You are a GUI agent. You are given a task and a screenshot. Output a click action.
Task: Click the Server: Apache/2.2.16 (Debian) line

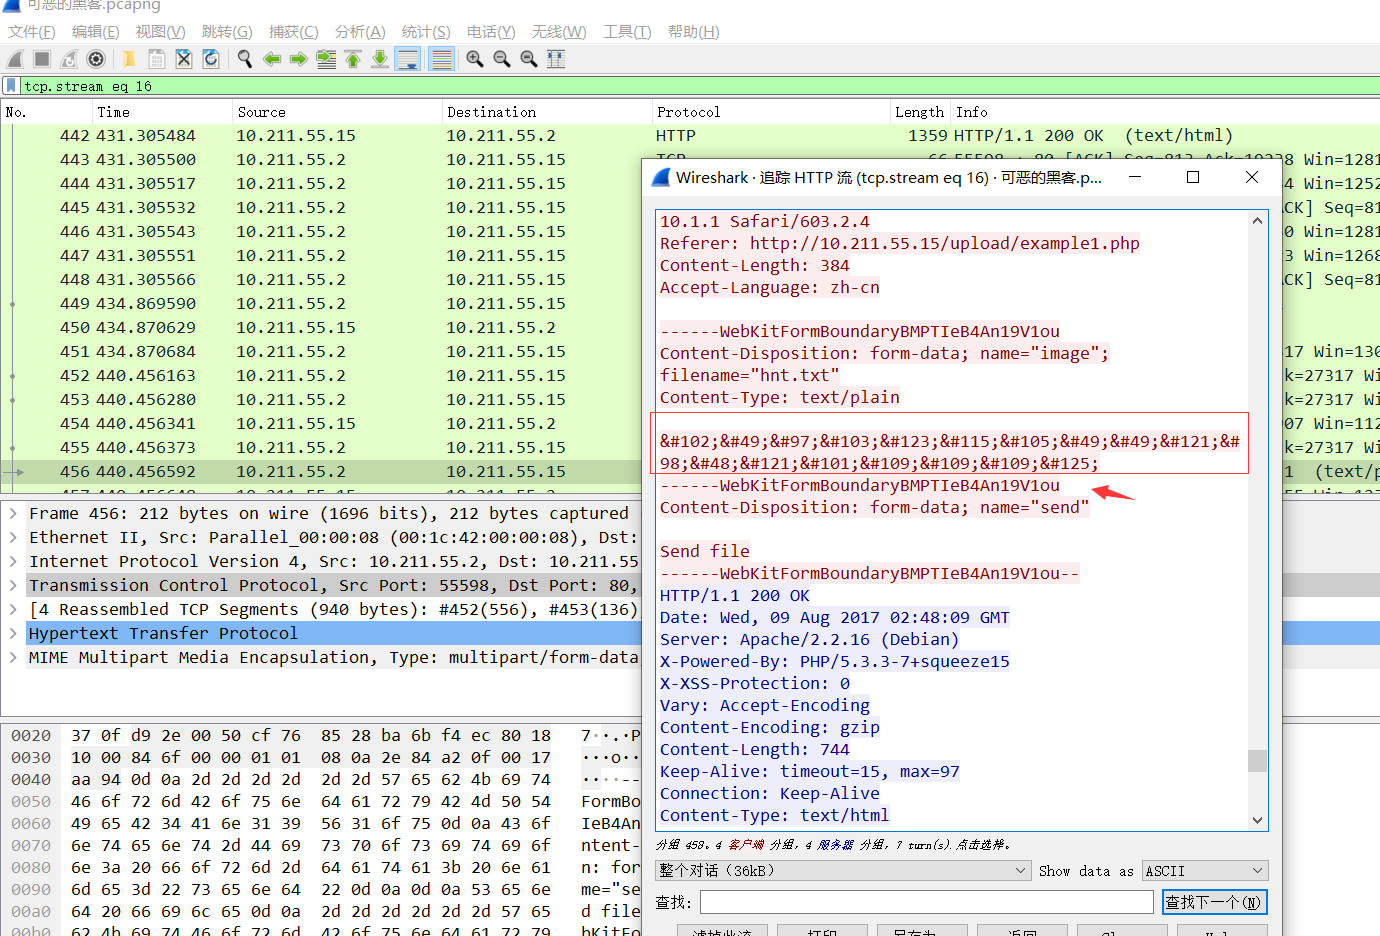(x=809, y=639)
